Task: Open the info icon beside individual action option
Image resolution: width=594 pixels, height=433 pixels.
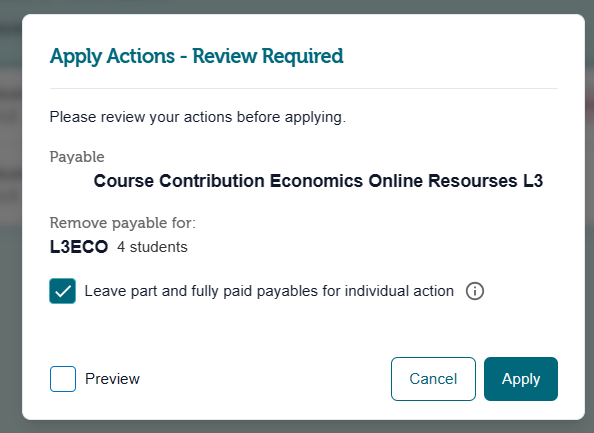Action: point(474,291)
